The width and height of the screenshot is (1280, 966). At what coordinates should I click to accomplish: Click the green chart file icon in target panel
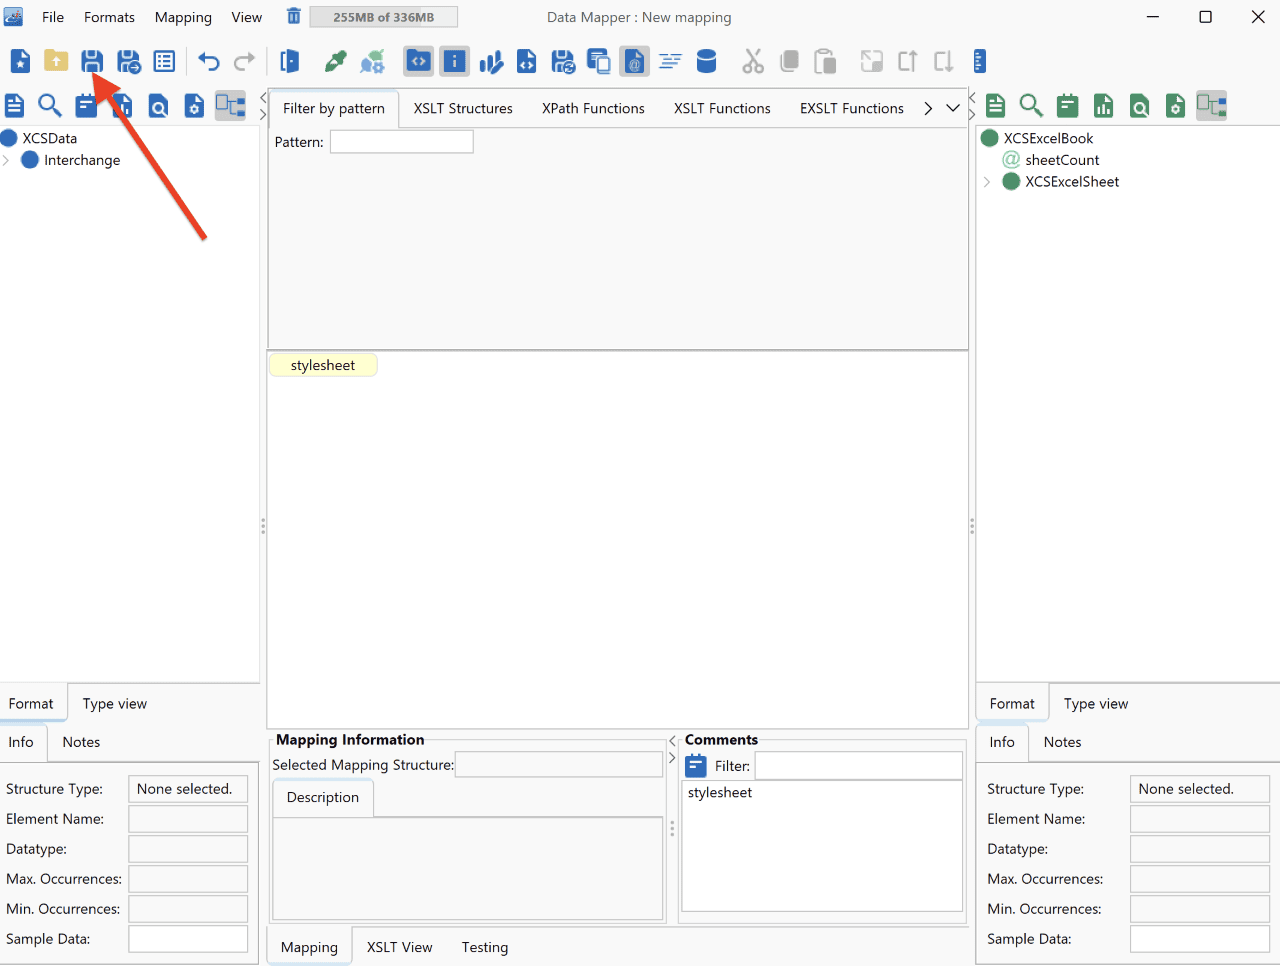(1104, 105)
